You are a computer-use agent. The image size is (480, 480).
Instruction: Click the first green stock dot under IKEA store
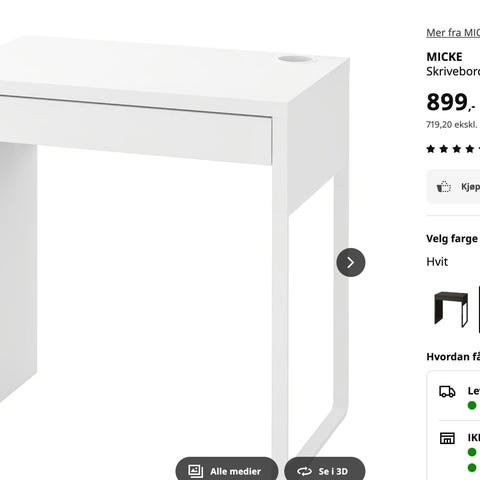point(472,452)
